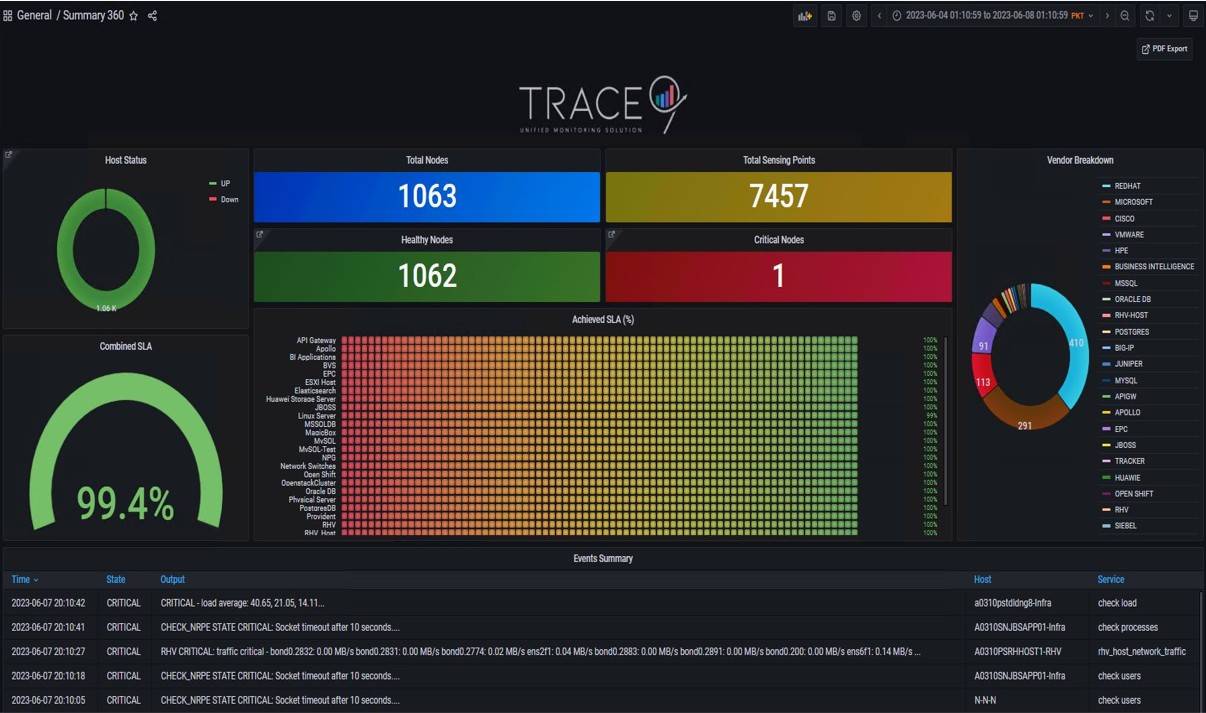Screen dimensions: 1206x713
Task: Open the Total Nodes panel title menu
Action: click(x=427, y=160)
